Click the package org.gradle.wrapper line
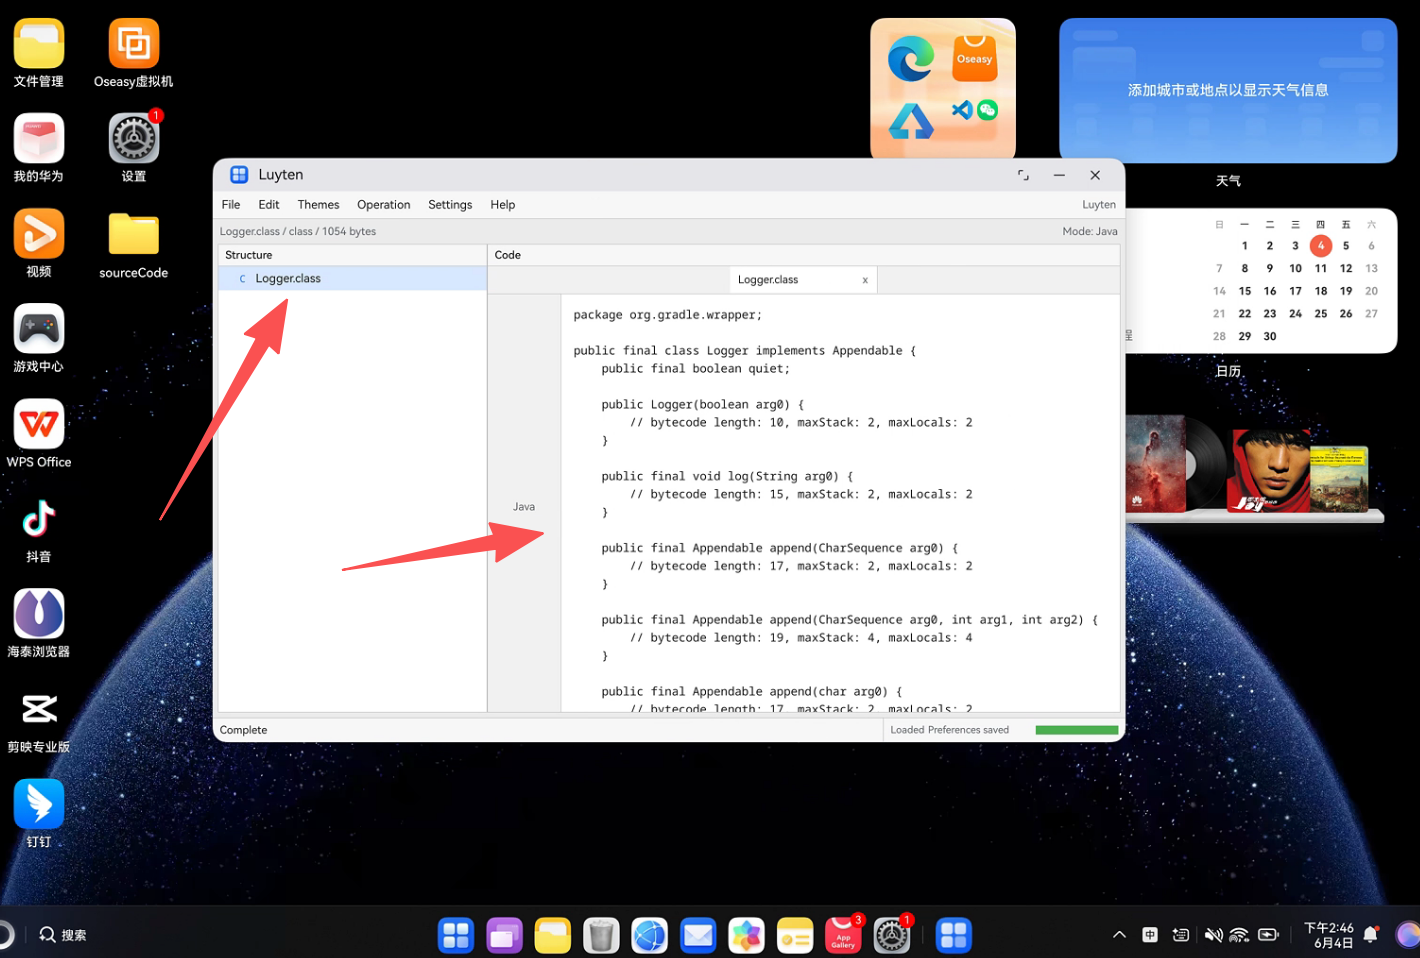 tap(667, 315)
